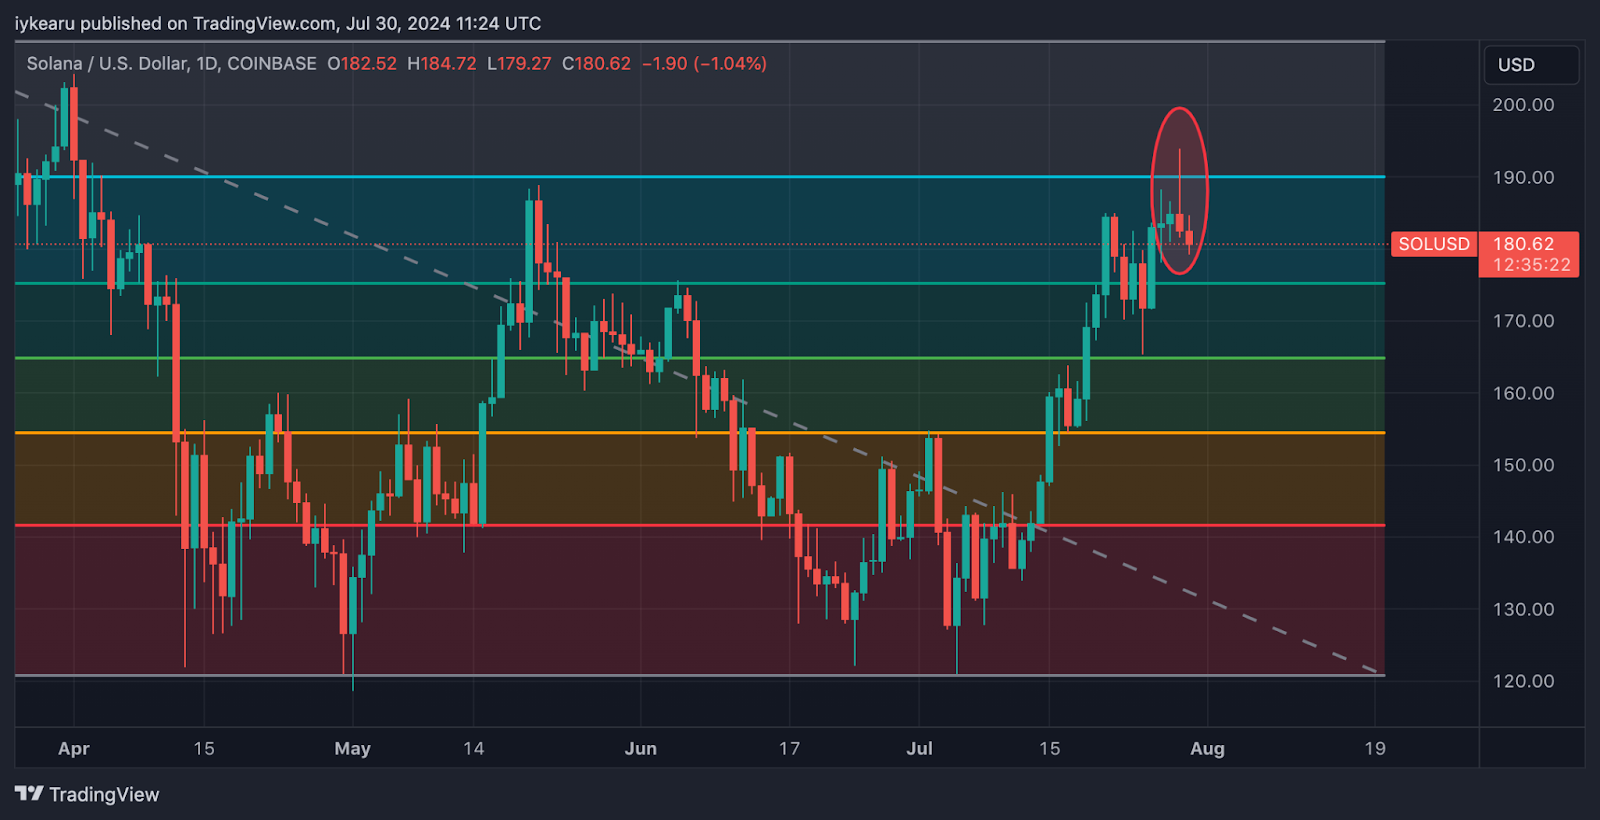Viewport: 1600px width, 820px height.
Task: Click the countdown timer 12:35:22
Action: (x=1532, y=265)
